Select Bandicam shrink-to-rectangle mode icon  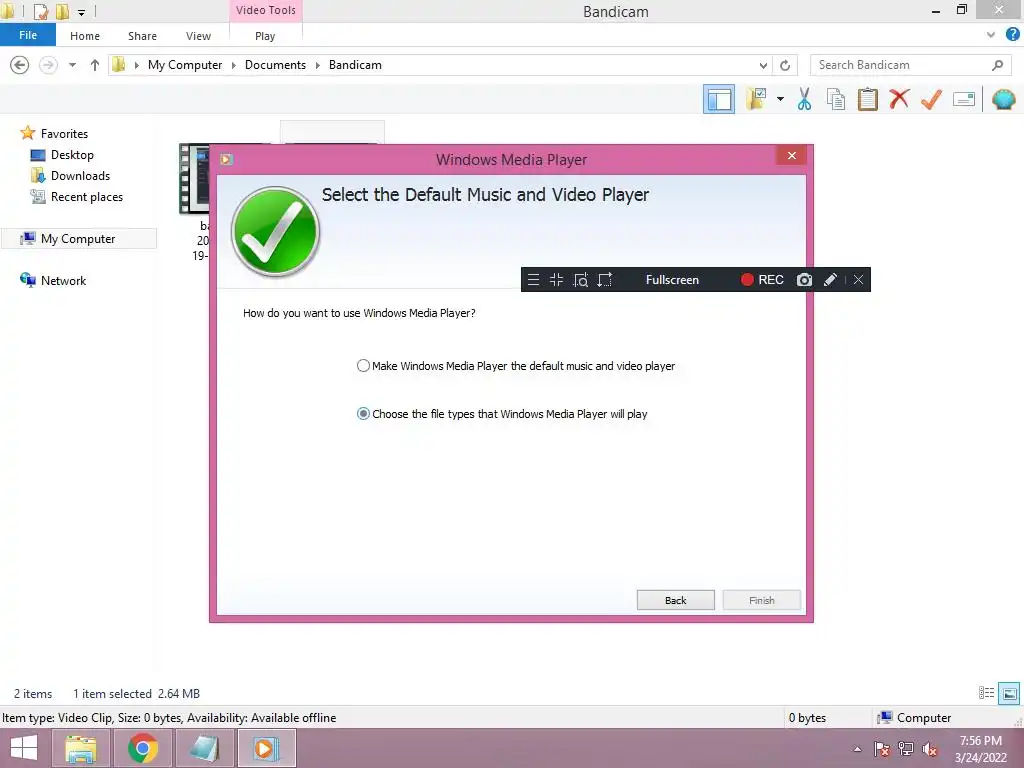click(556, 280)
